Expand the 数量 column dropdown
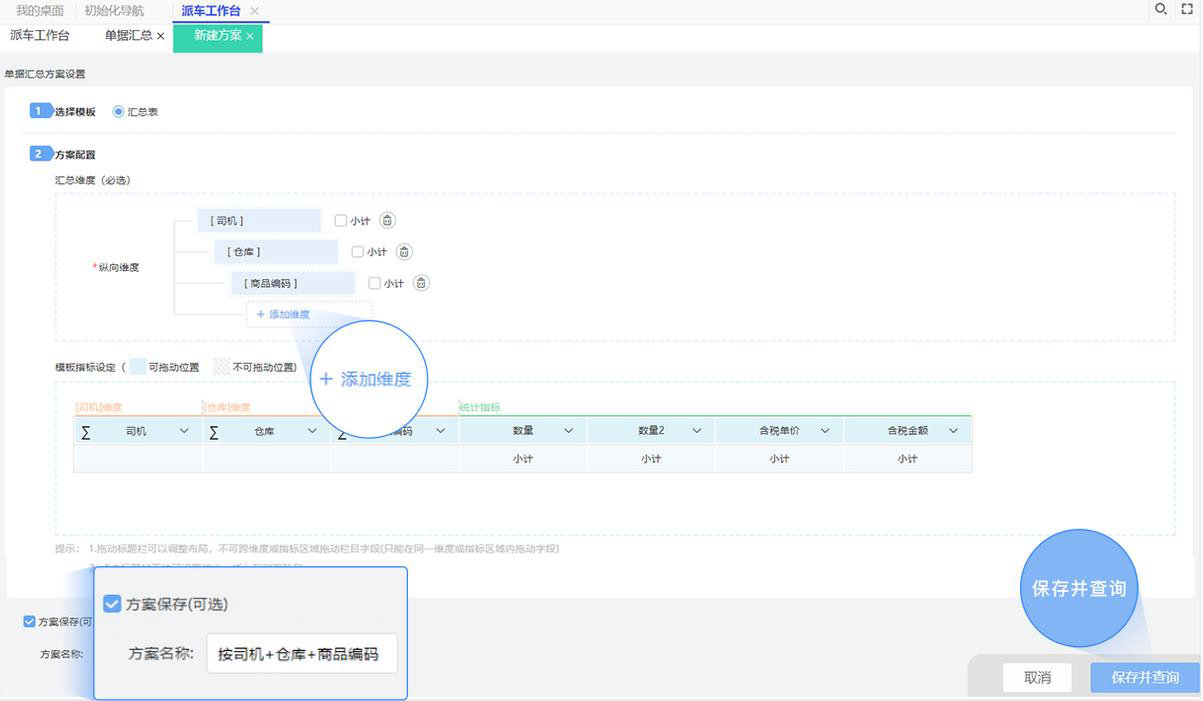1203x701 pixels. (568, 431)
